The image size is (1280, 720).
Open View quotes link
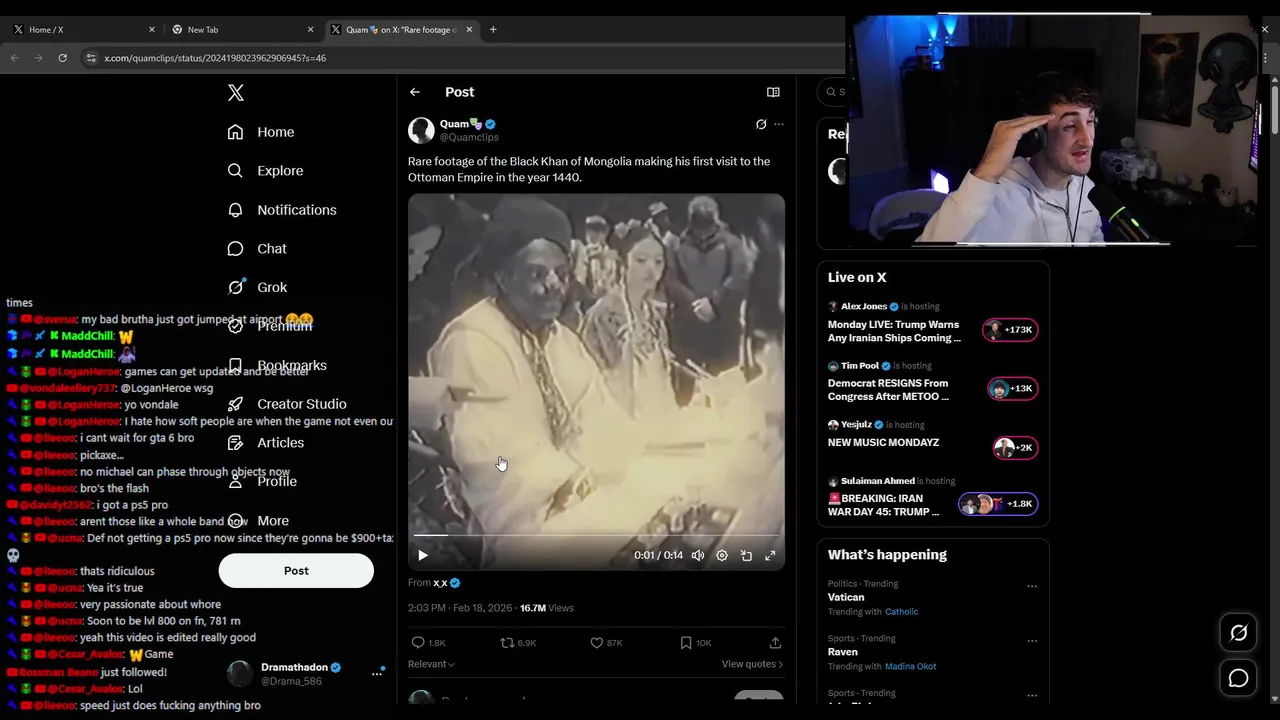click(752, 664)
